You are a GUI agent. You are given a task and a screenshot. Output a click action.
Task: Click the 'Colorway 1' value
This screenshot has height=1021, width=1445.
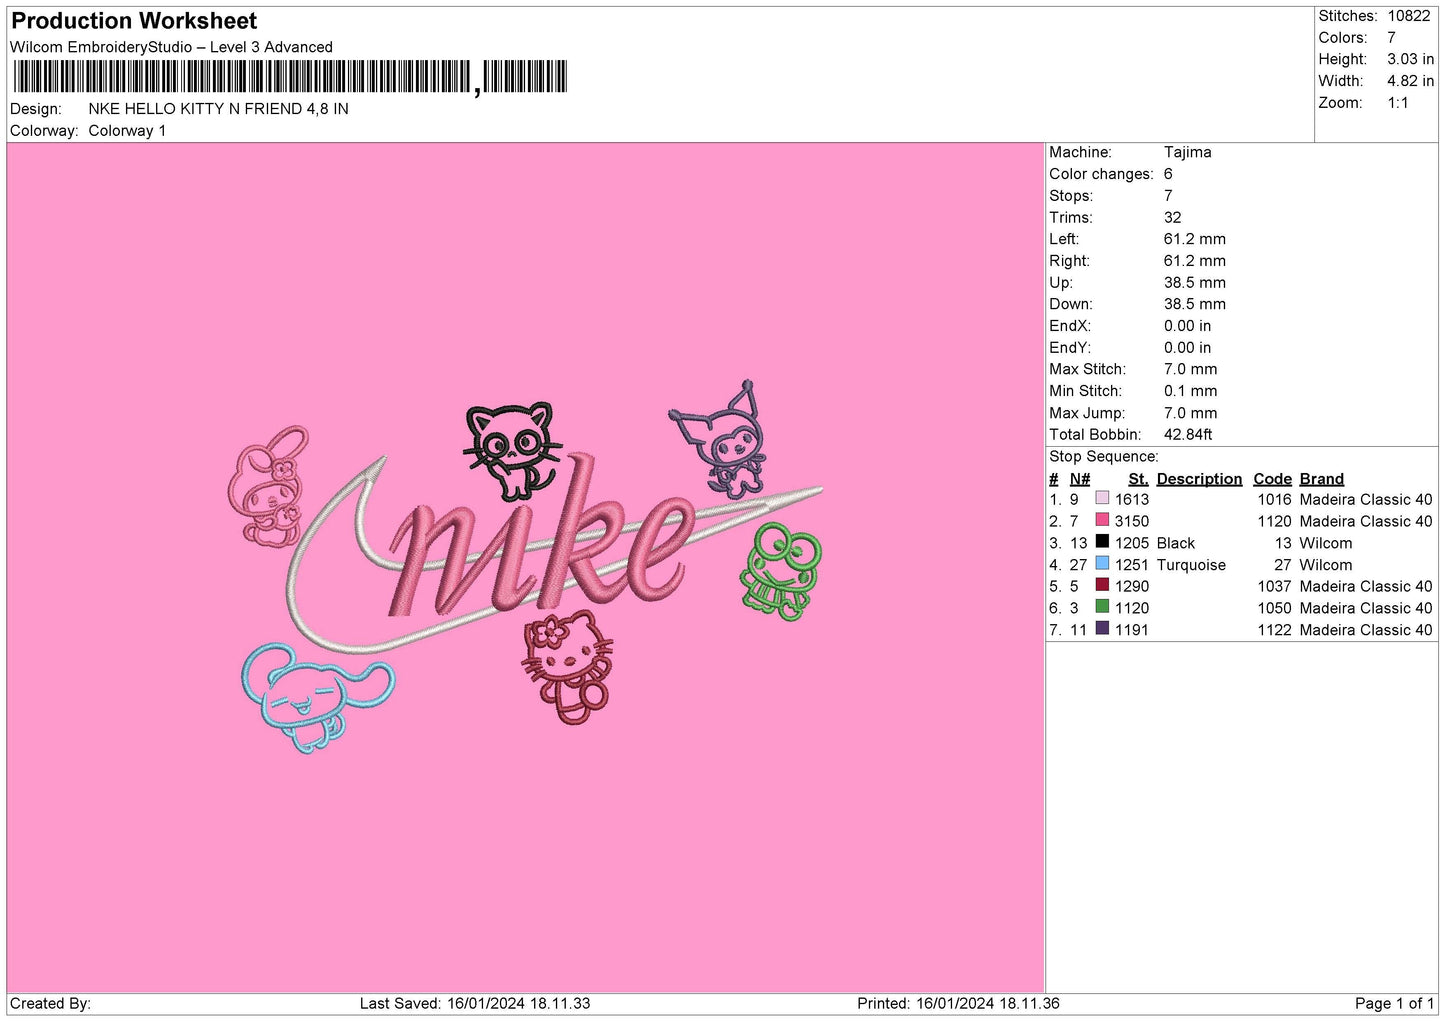(x=127, y=131)
